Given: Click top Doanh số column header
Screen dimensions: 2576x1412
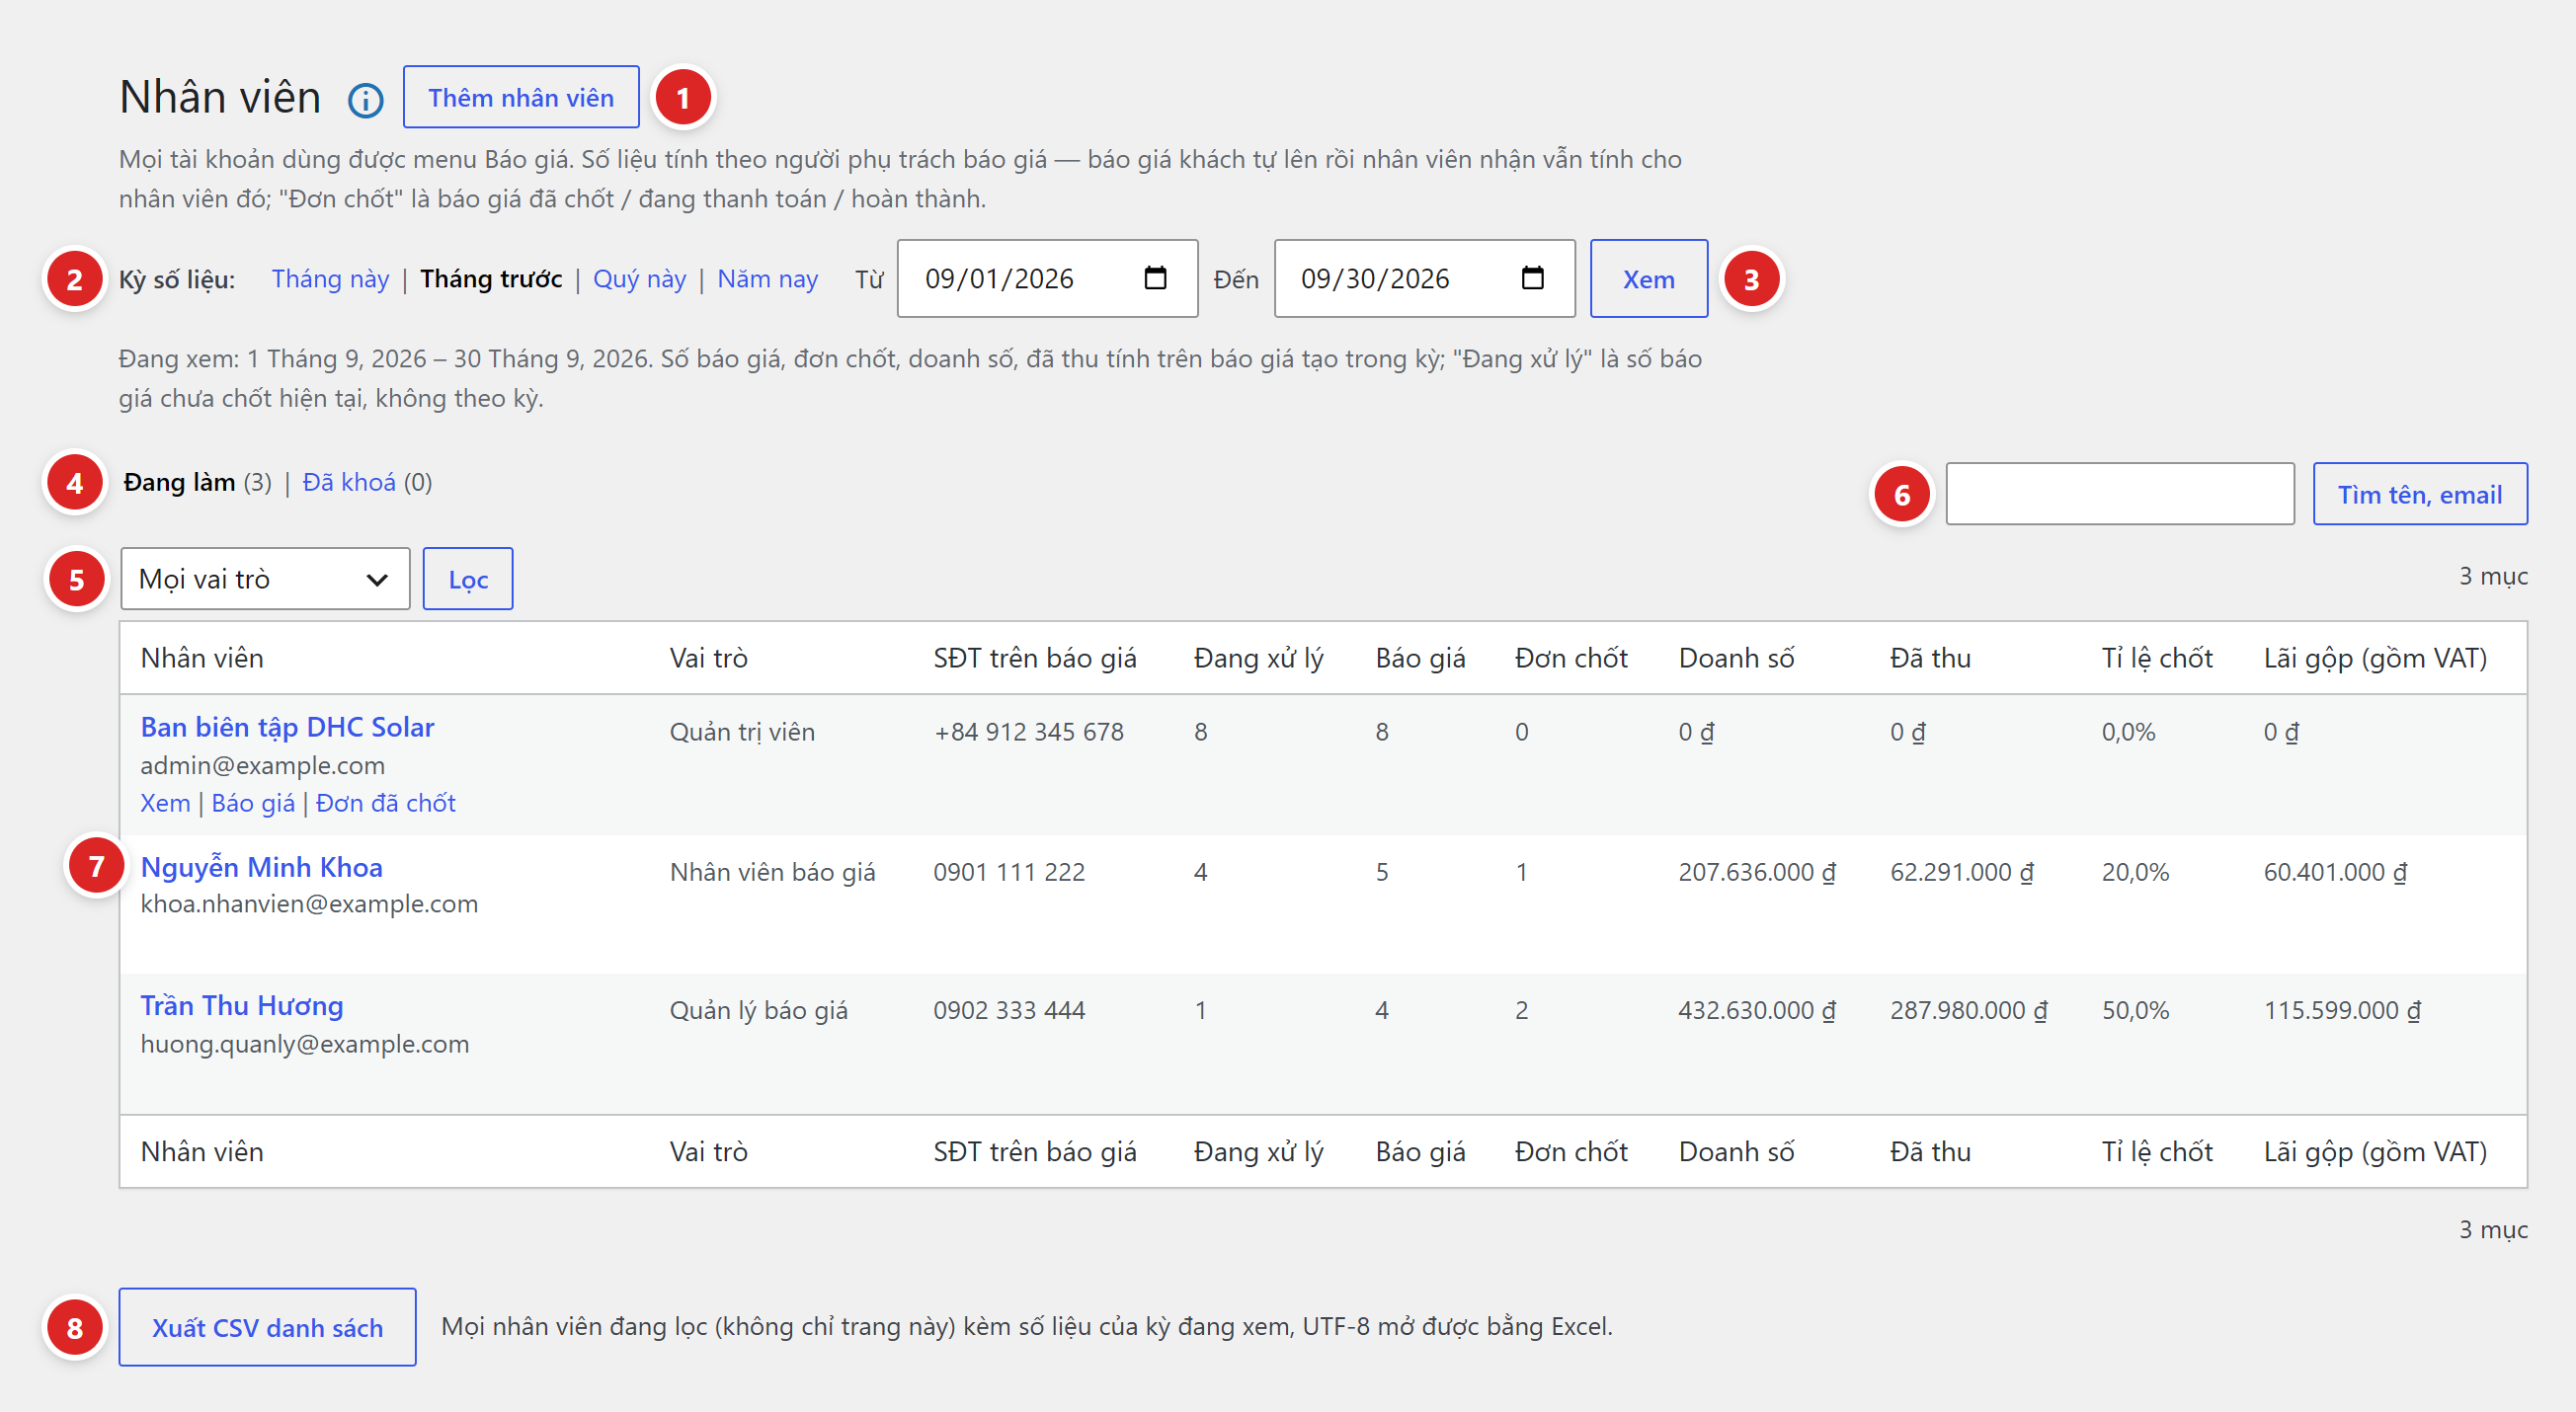Looking at the screenshot, I should pos(1736,658).
